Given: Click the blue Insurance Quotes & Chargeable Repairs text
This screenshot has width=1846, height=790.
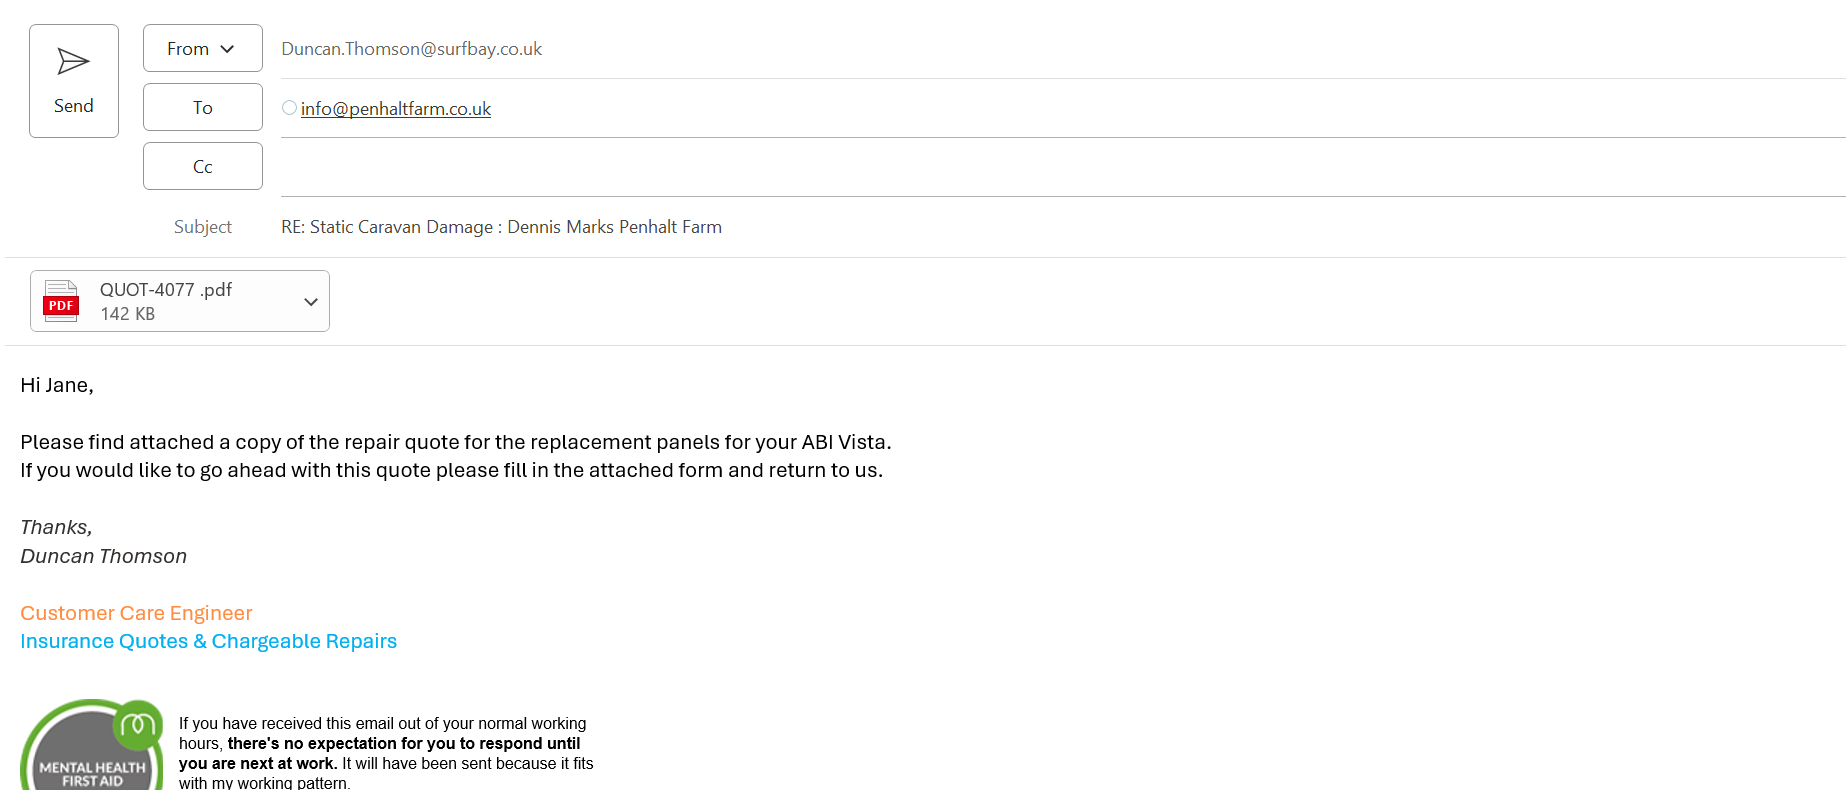Looking at the screenshot, I should [208, 642].
